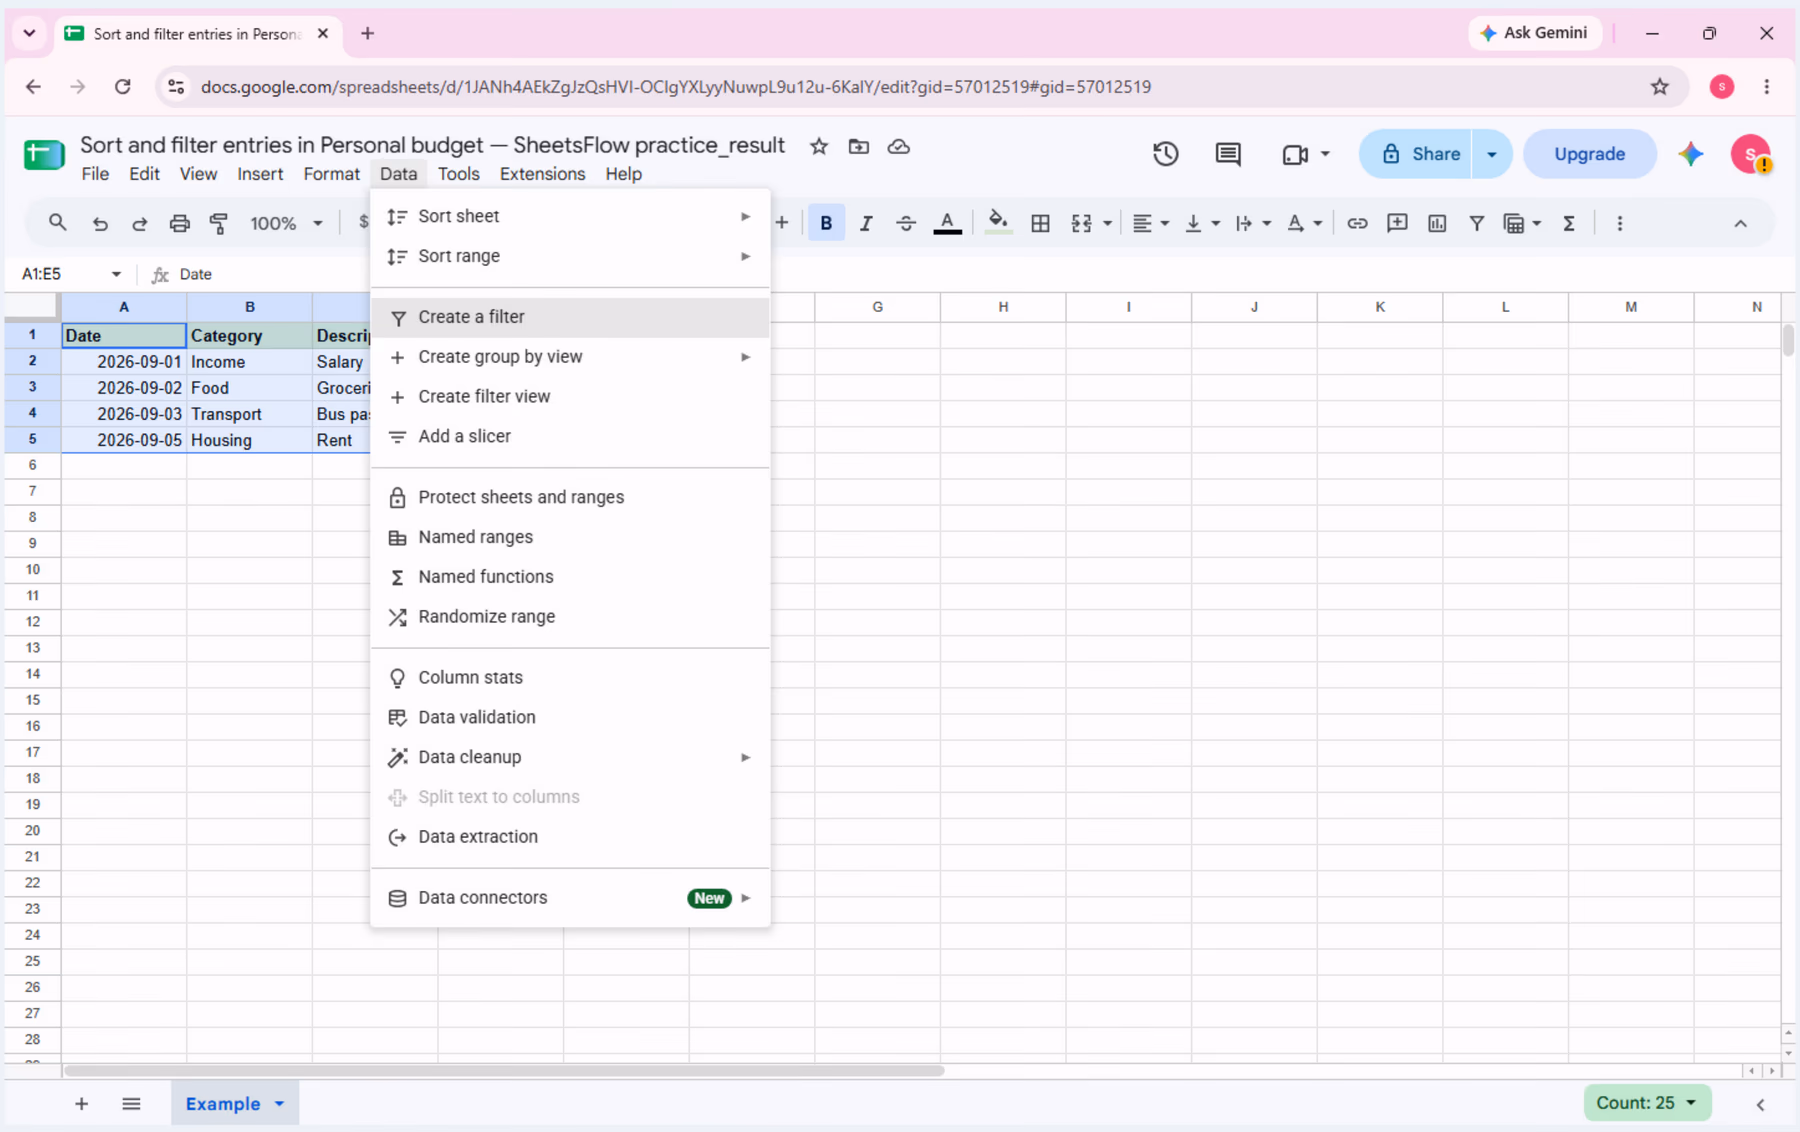Select Data validation menu entry
This screenshot has width=1800, height=1132.
(x=570, y=717)
